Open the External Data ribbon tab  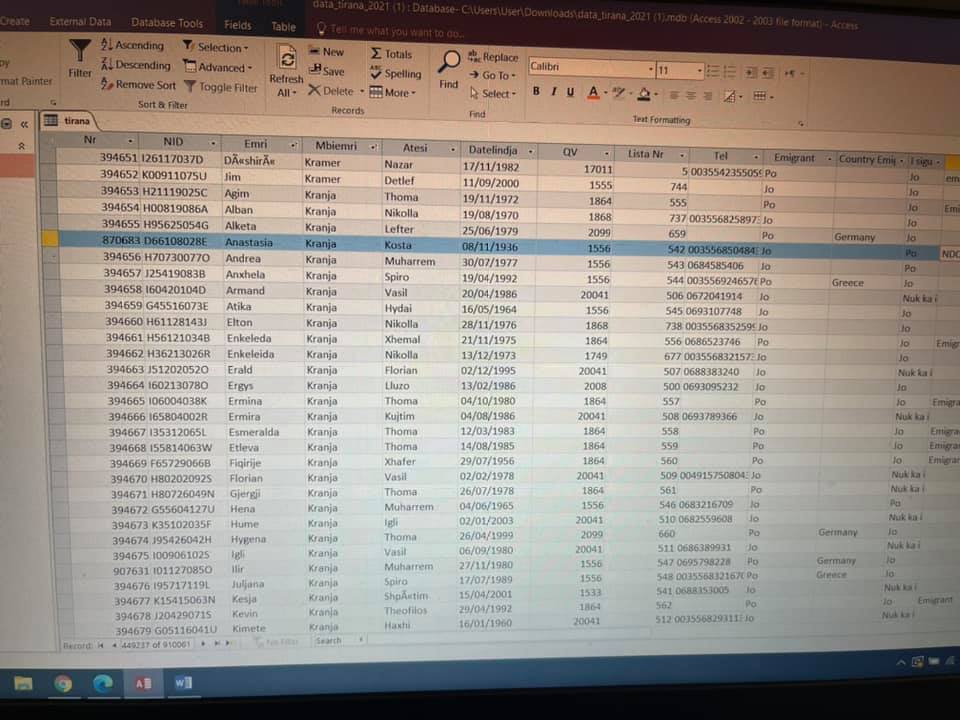[80, 22]
